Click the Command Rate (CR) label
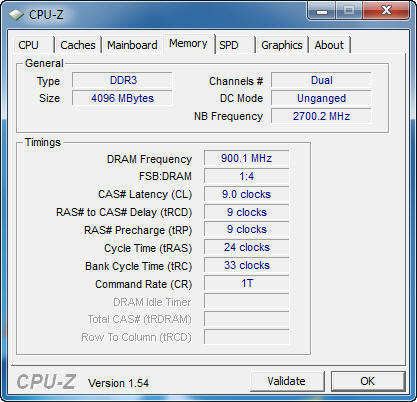Screen dimensions: 417x402 (144, 284)
